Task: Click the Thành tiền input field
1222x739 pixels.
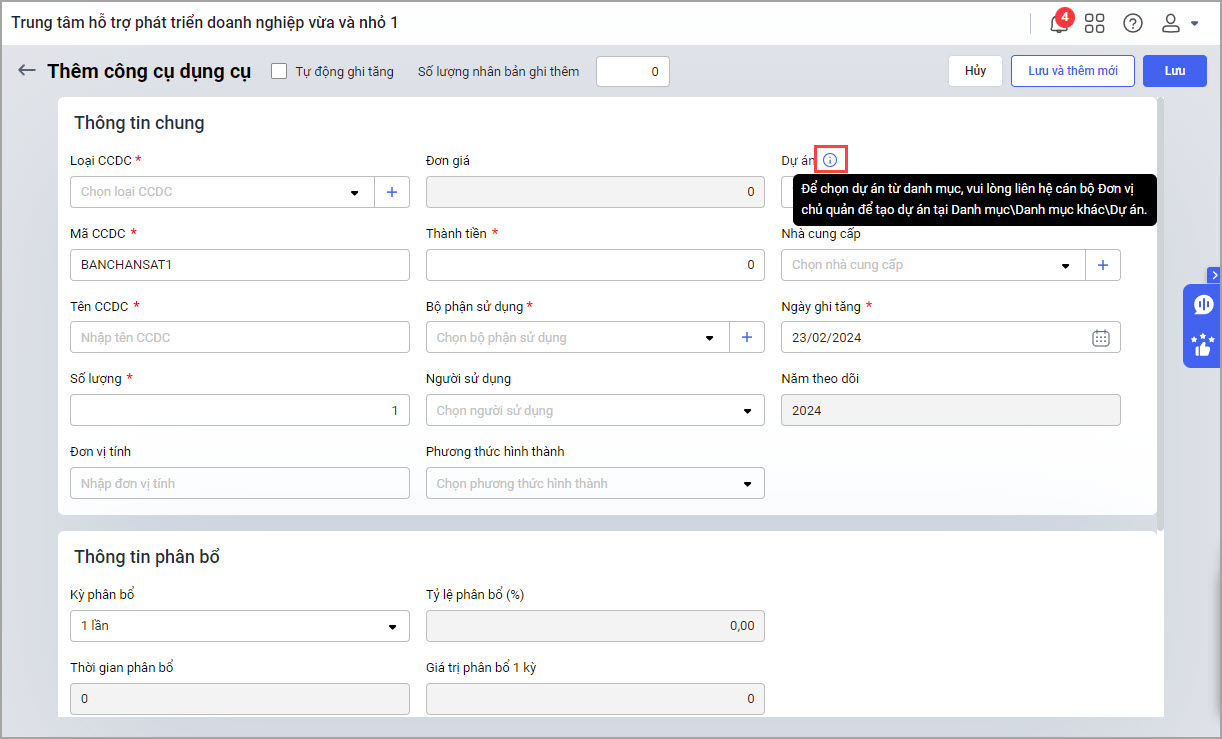Action: point(595,265)
